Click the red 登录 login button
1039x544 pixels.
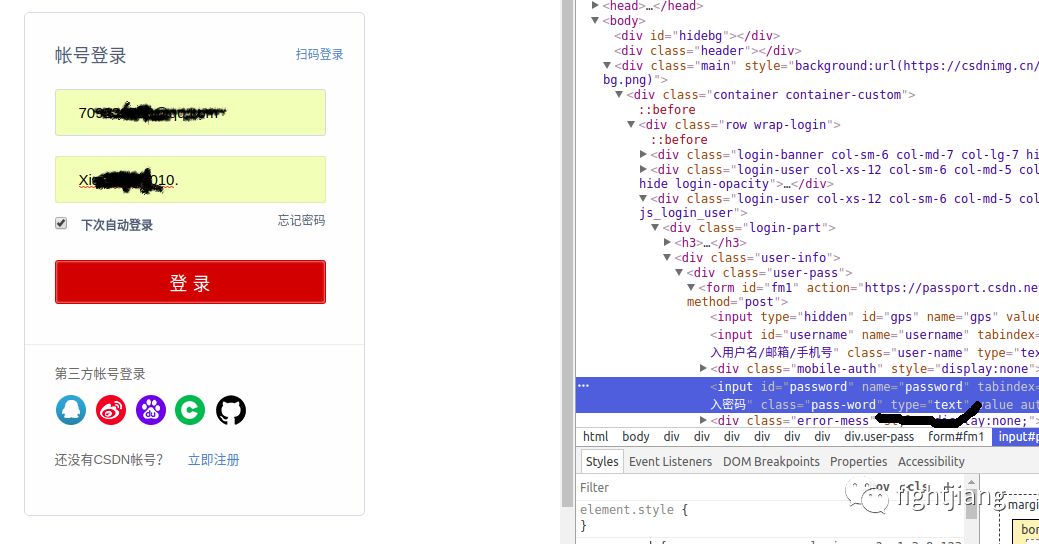(x=190, y=282)
